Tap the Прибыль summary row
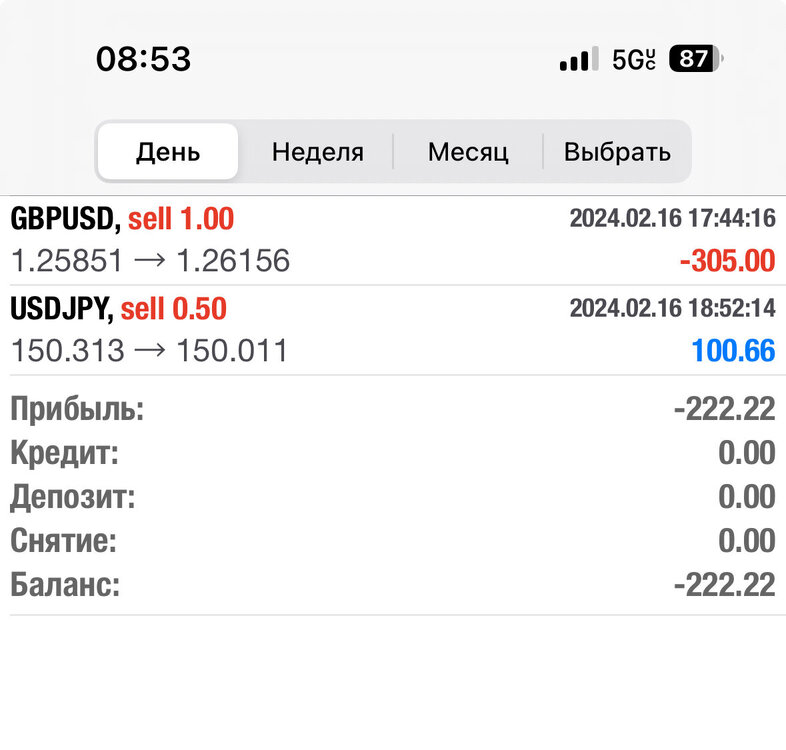This screenshot has width=786, height=750. (393, 409)
